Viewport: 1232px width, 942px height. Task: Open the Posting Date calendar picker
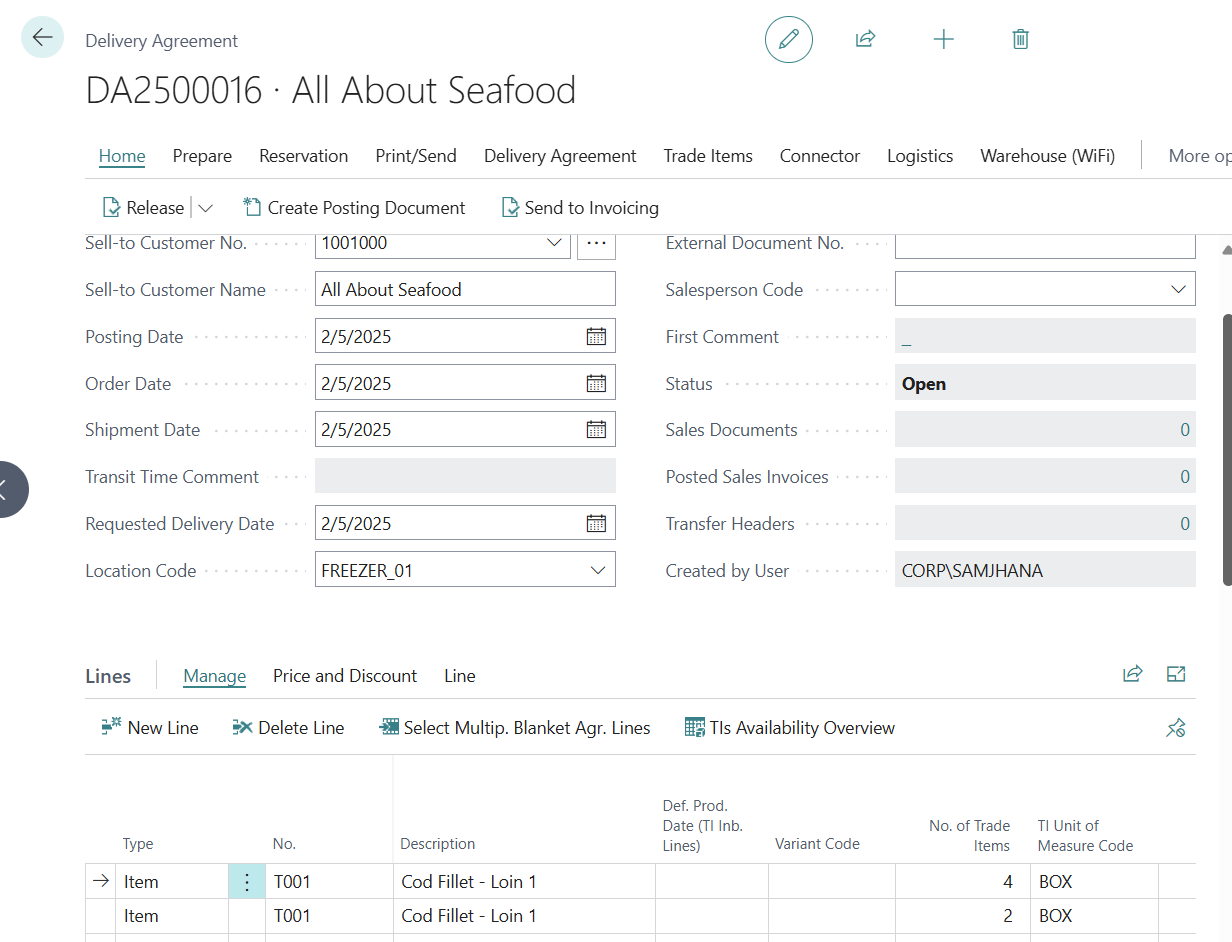596,337
